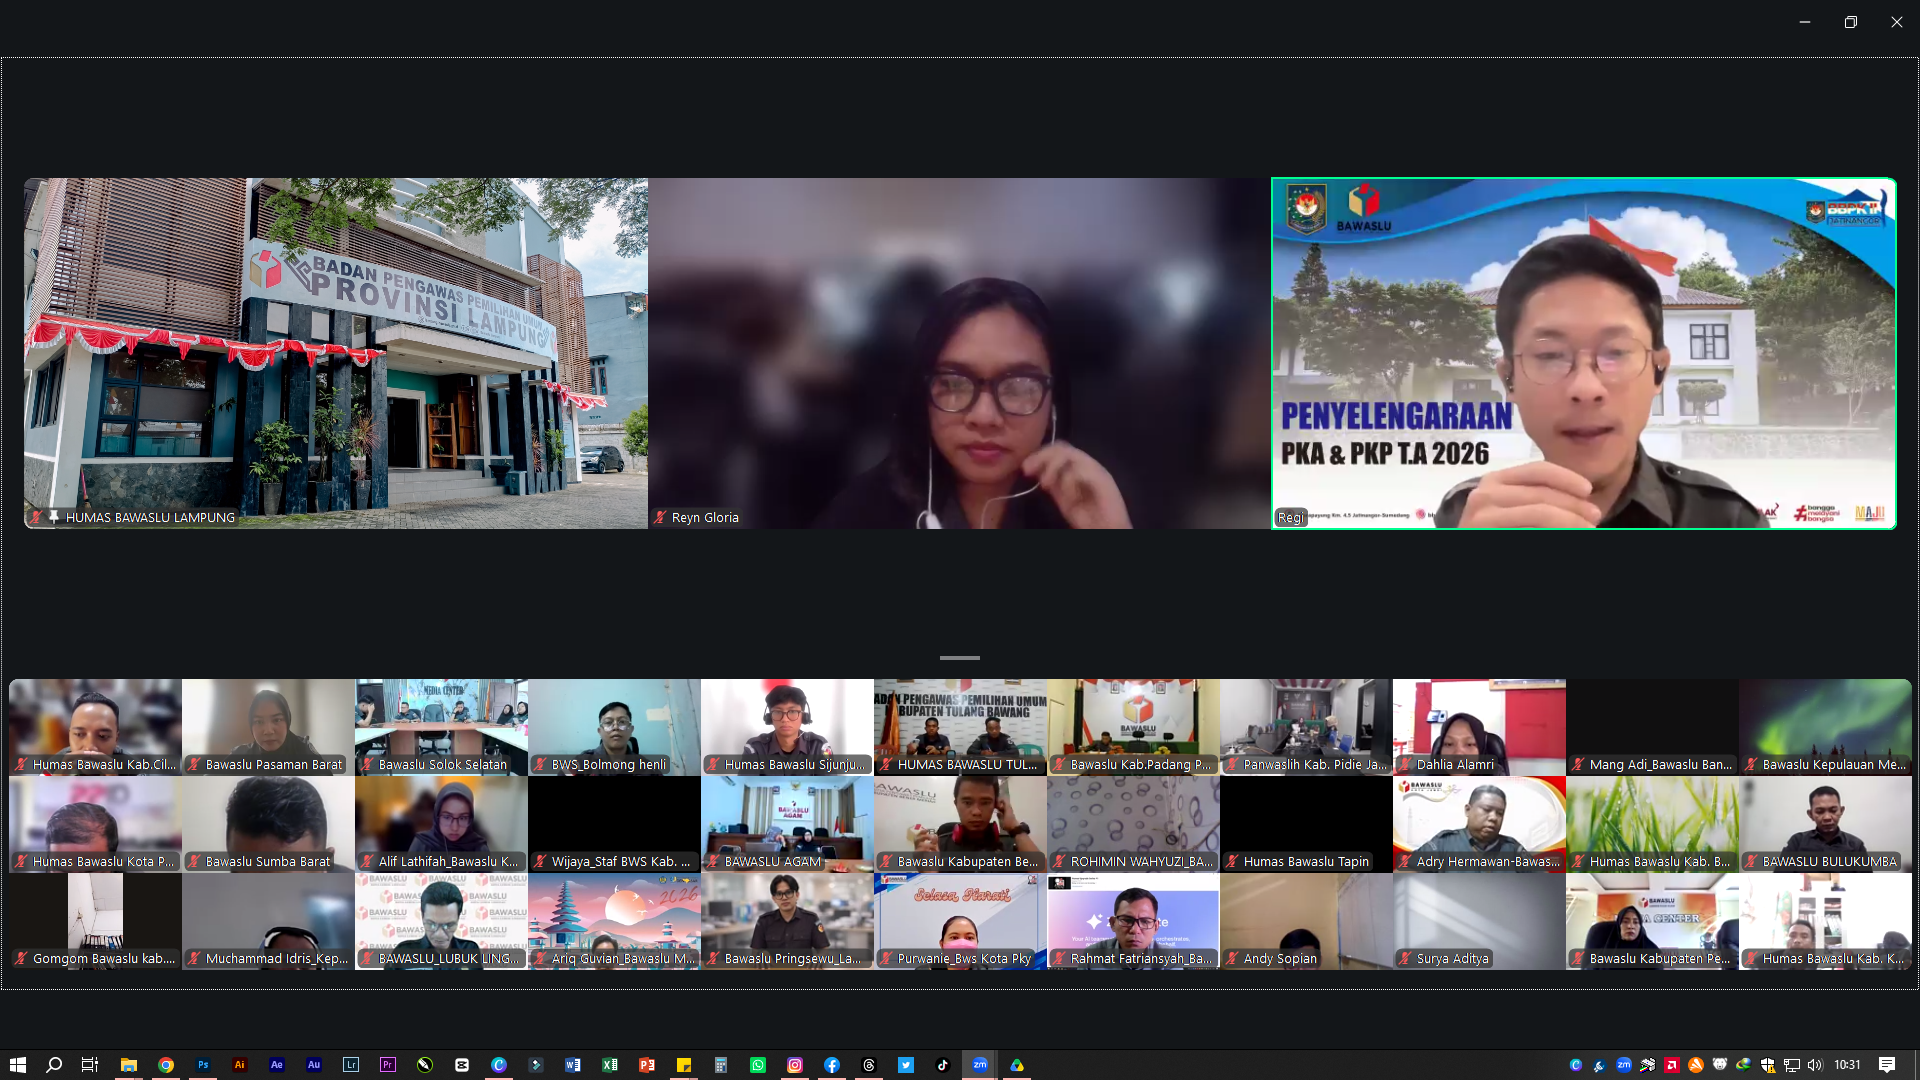Select the BWS_Bolmong henli tile
This screenshot has height=1080, width=1920.
coord(614,727)
